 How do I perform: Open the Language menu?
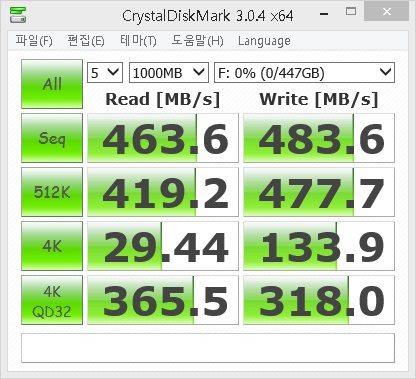(x=264, y=41)
